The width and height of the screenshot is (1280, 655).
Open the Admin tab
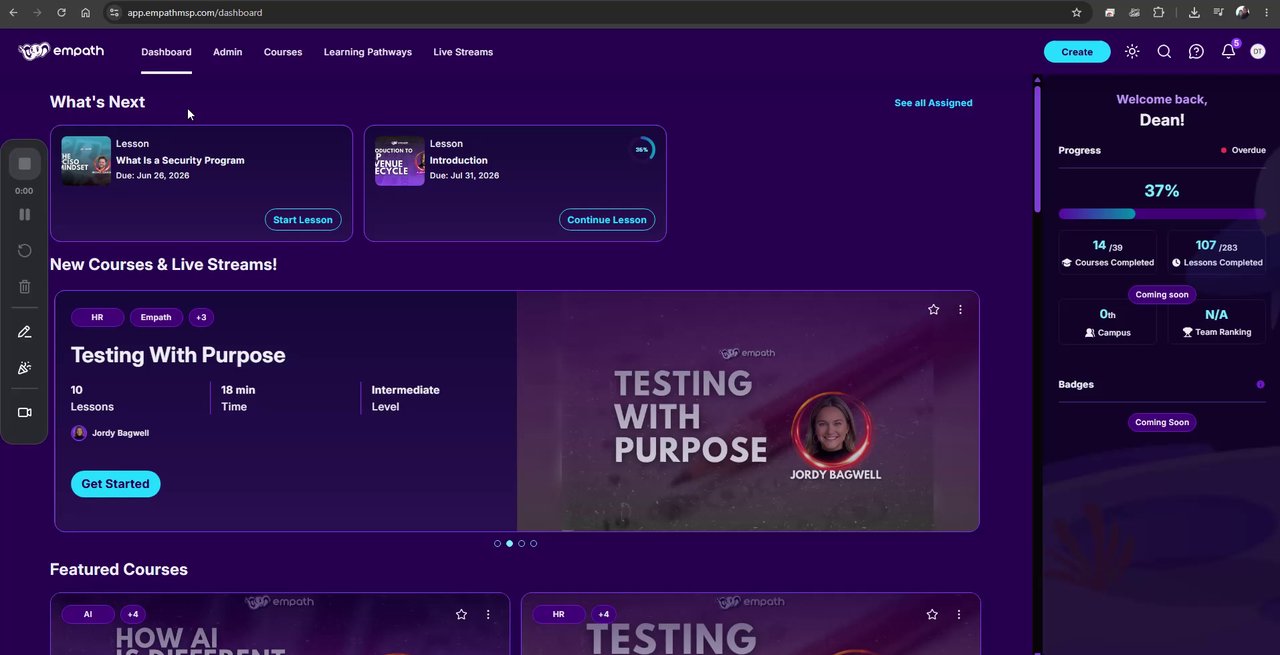227,52
